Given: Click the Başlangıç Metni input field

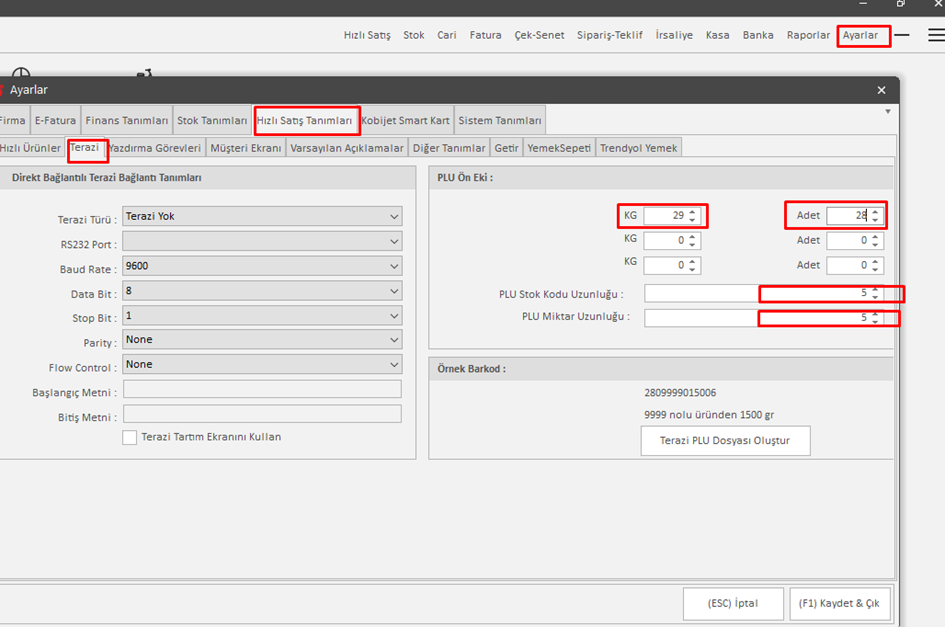Looking at the screenshot, I should [x=262, y=389].
